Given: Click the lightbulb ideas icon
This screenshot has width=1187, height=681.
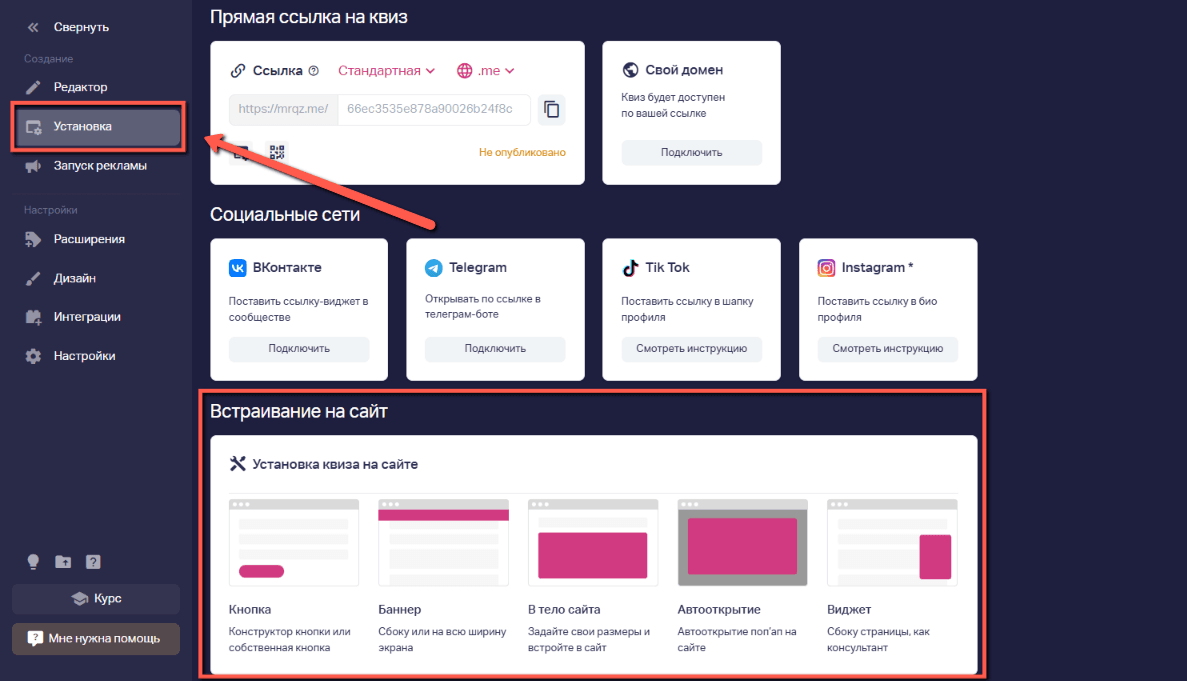Looking at the screenshot, I should (33, 561).
